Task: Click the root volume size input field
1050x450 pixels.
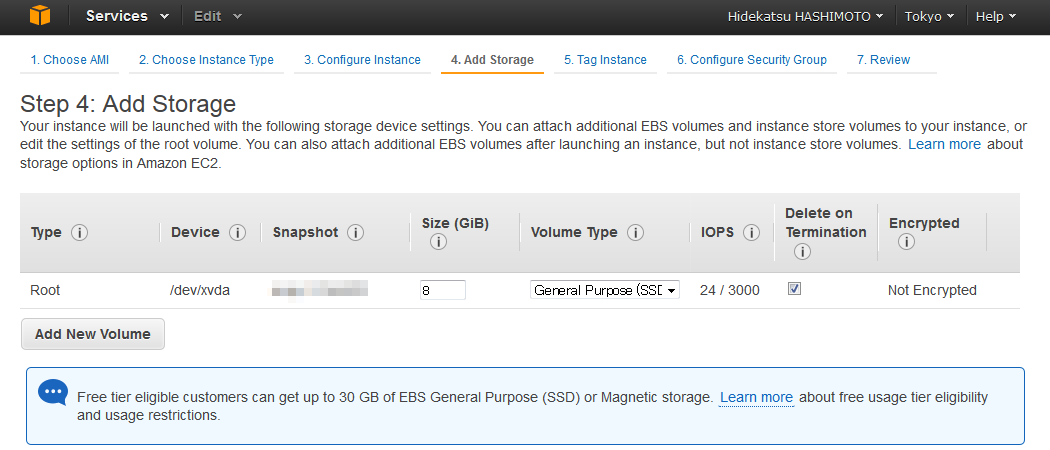Action: click(443, 290)
